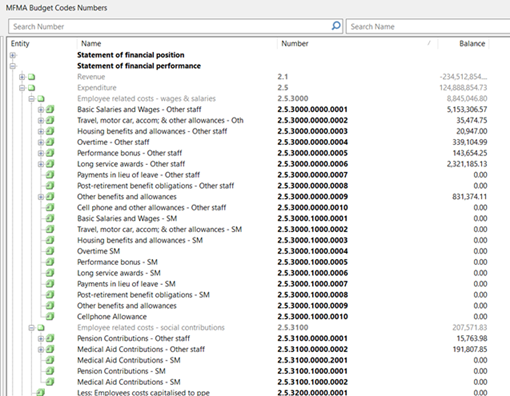Collapse Employee related costs - social contributions
Screen dimensions: 510x396
tap(31, 328)
